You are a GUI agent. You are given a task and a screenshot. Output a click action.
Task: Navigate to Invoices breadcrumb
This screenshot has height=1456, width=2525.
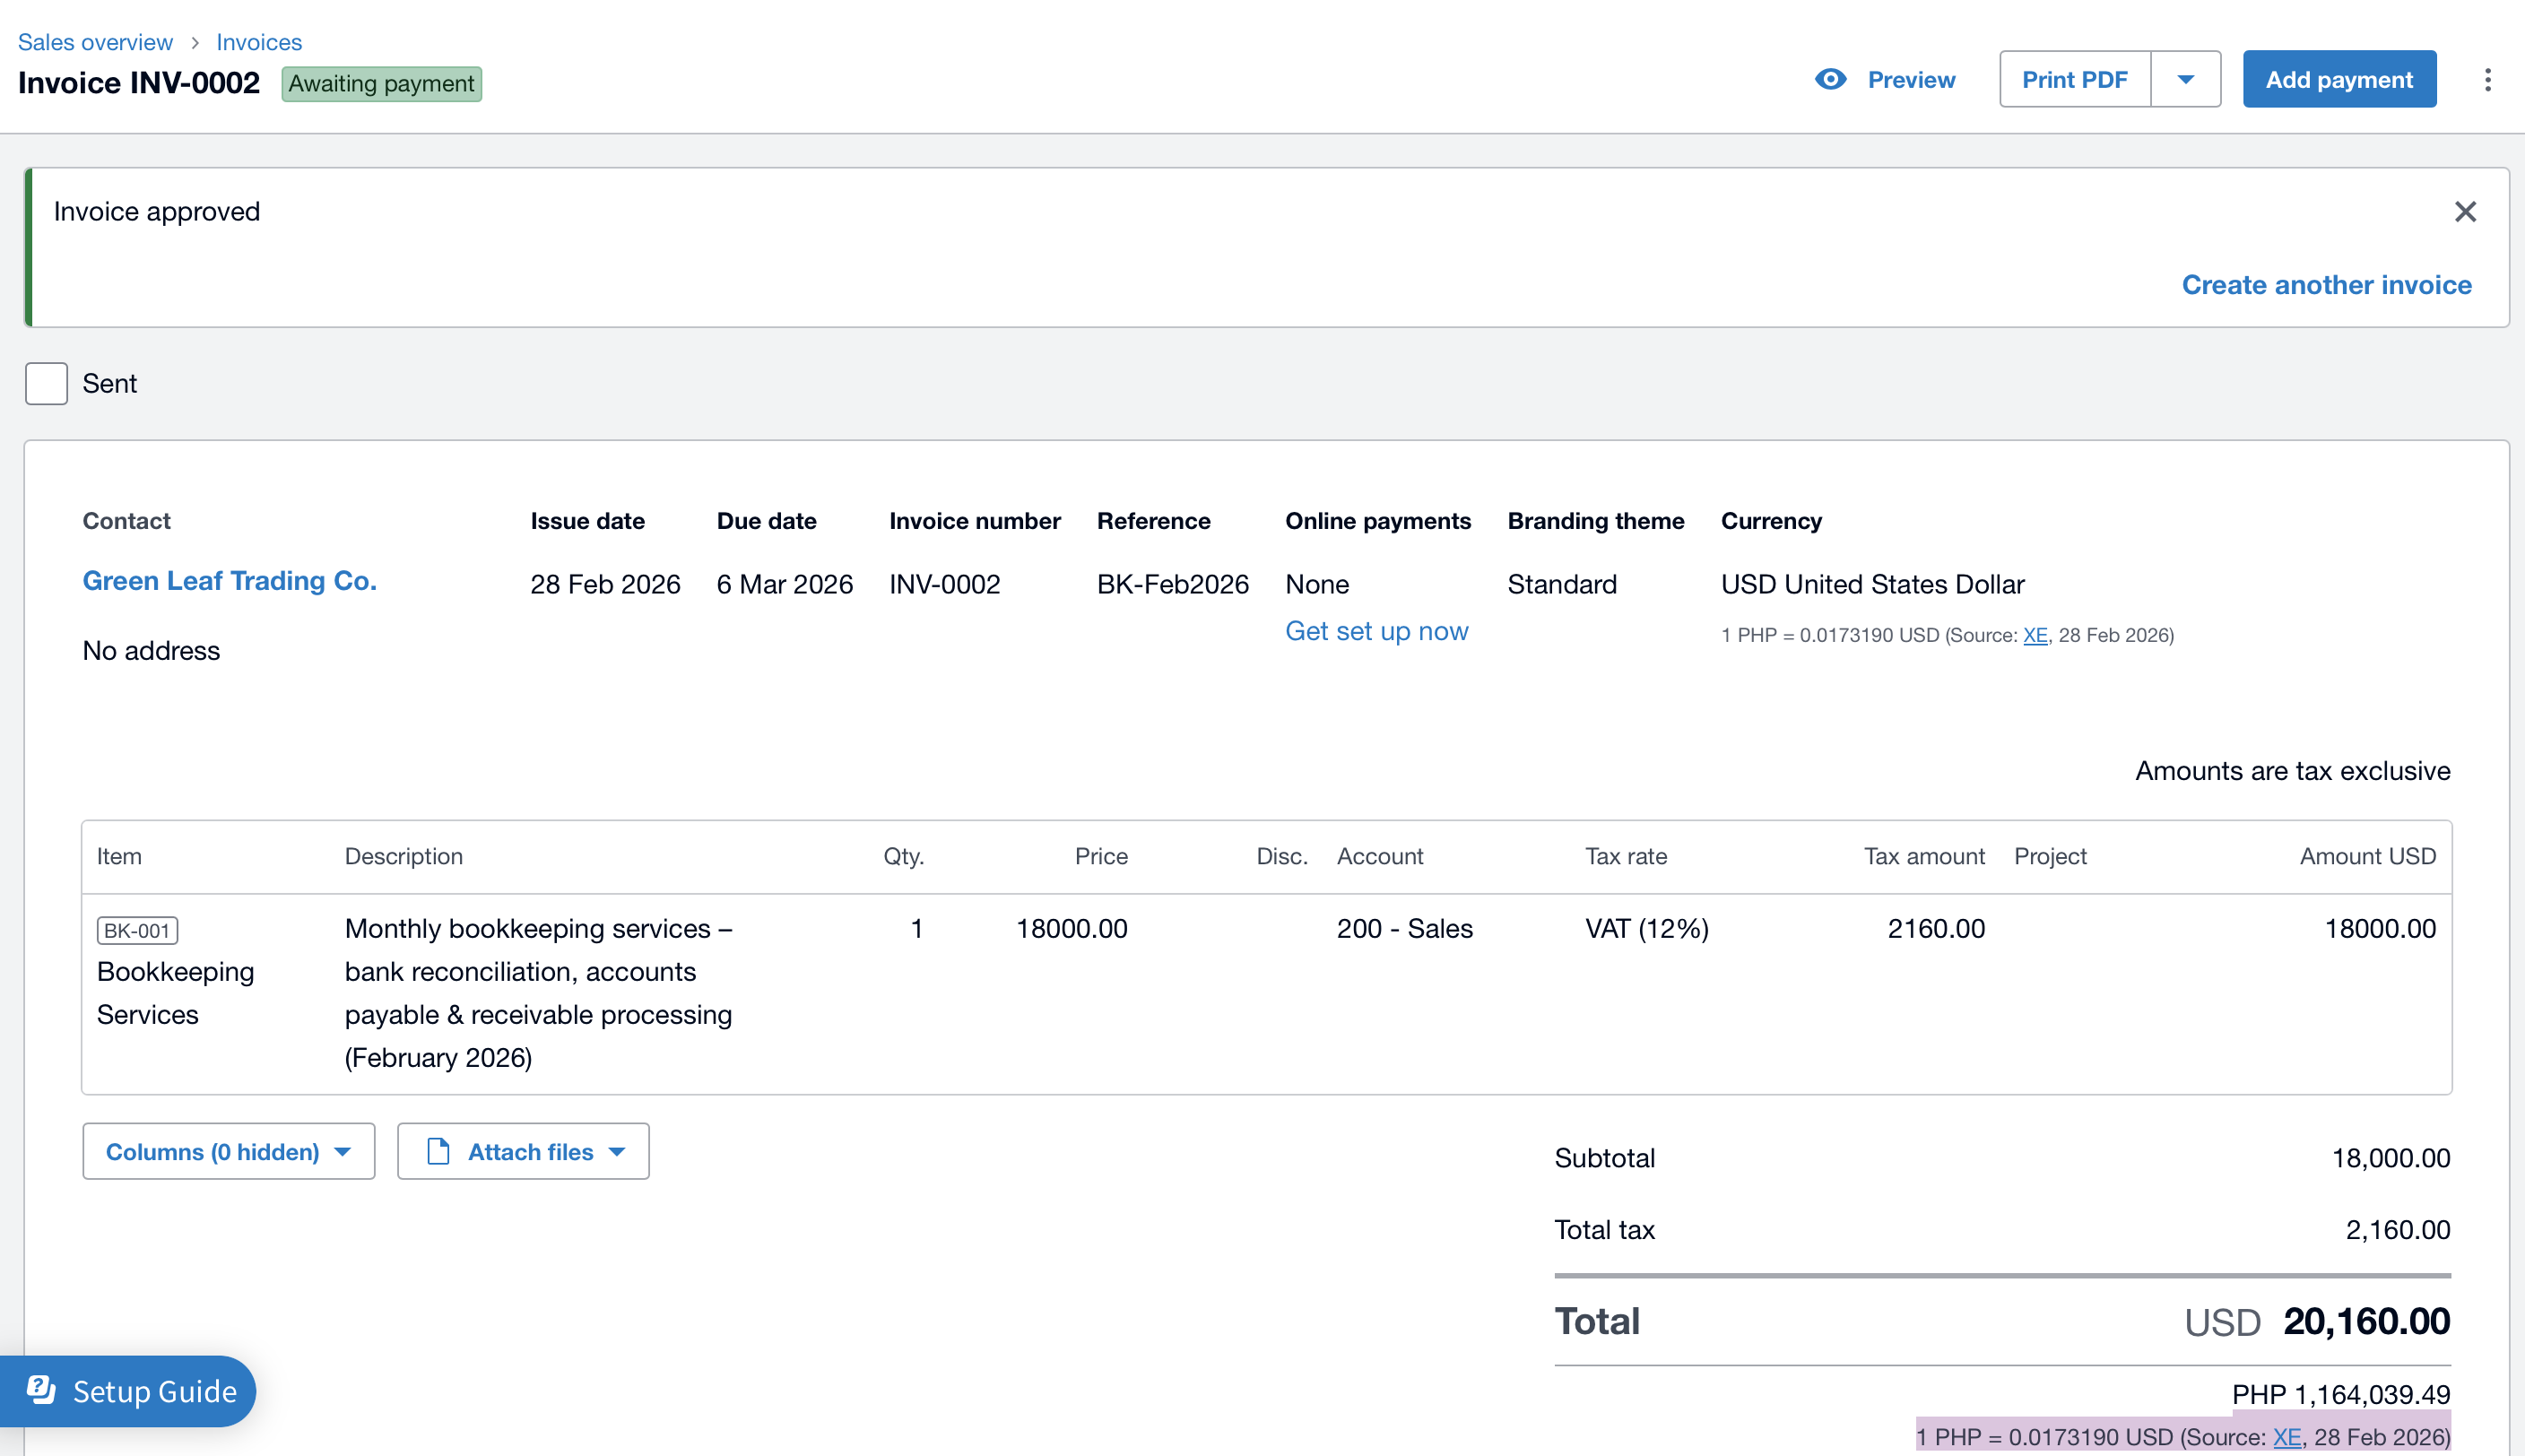point(259,43)
